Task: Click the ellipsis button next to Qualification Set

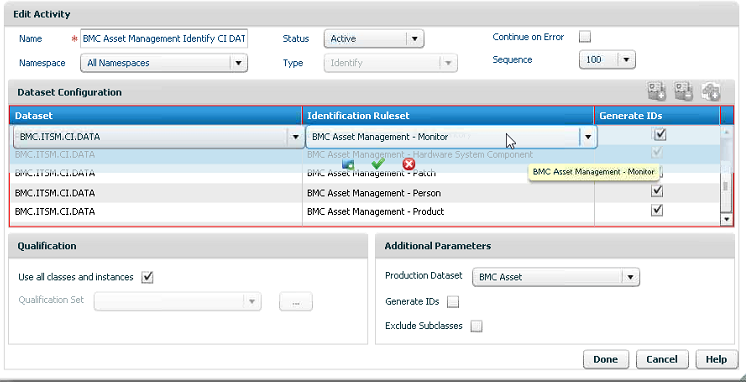Action: point(296,302)
